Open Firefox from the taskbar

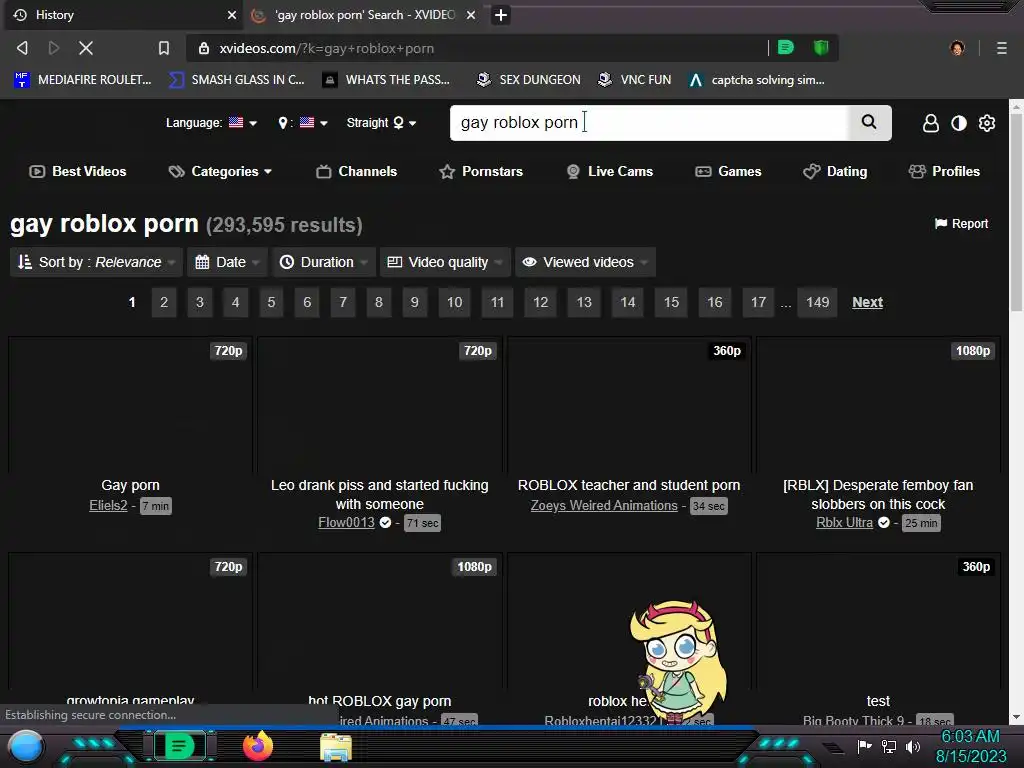pos(258,746)
